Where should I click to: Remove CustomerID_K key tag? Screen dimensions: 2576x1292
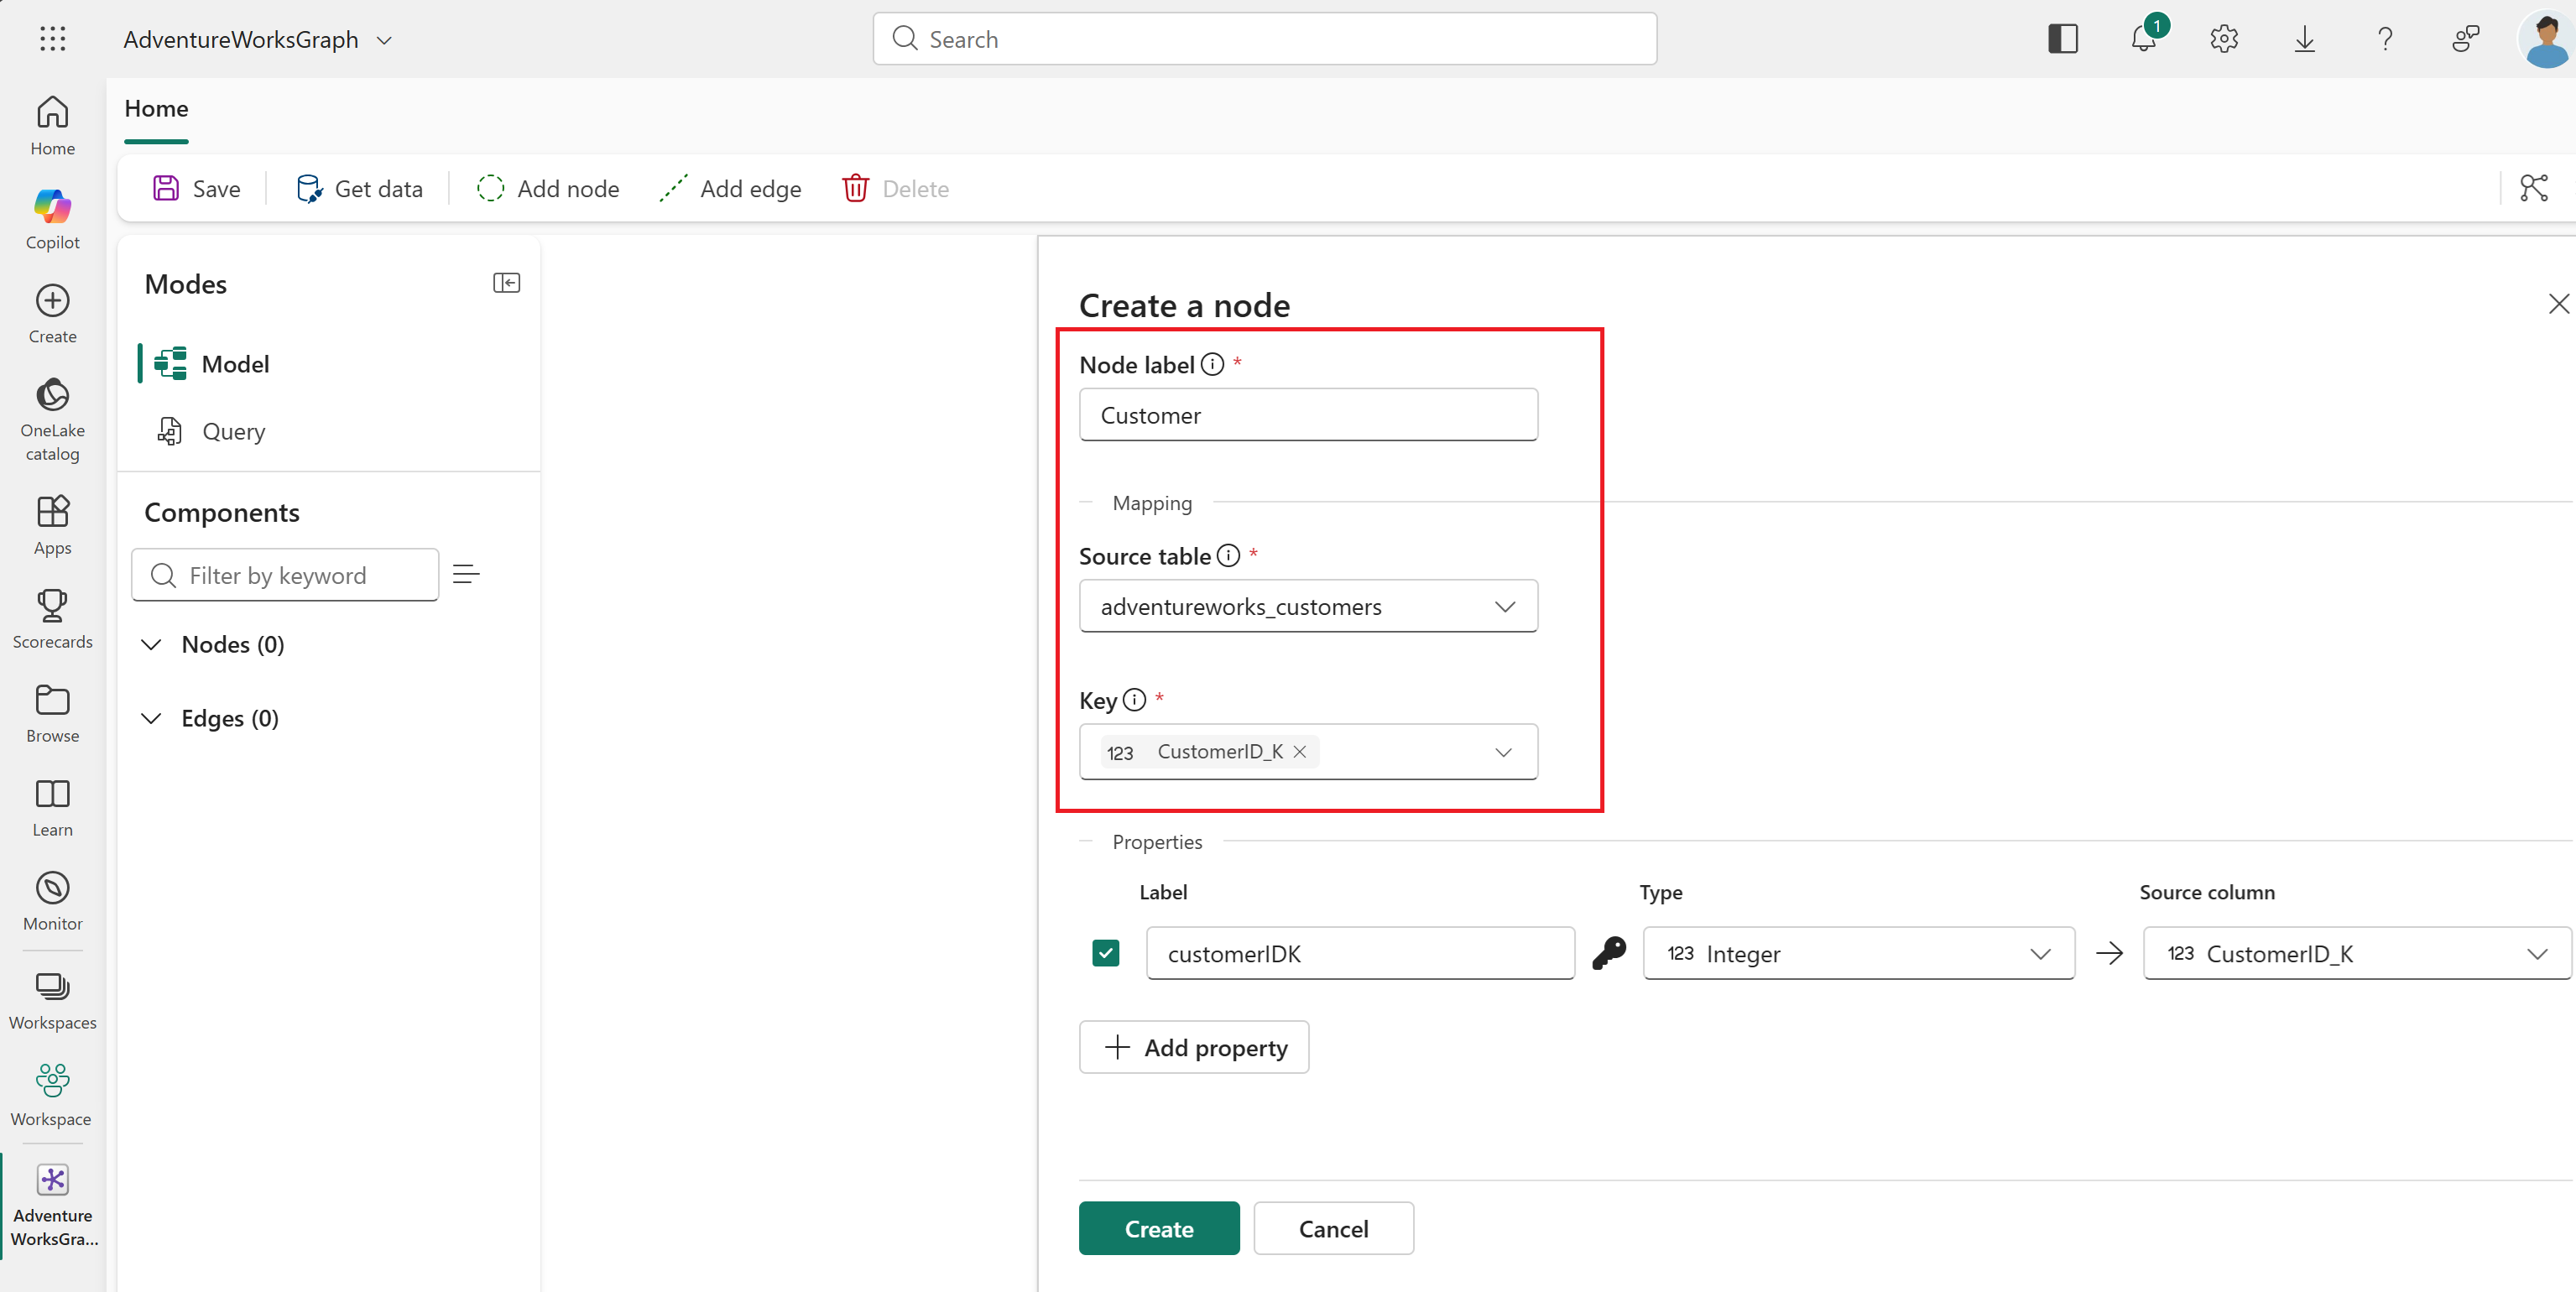tap(1299, 751)
